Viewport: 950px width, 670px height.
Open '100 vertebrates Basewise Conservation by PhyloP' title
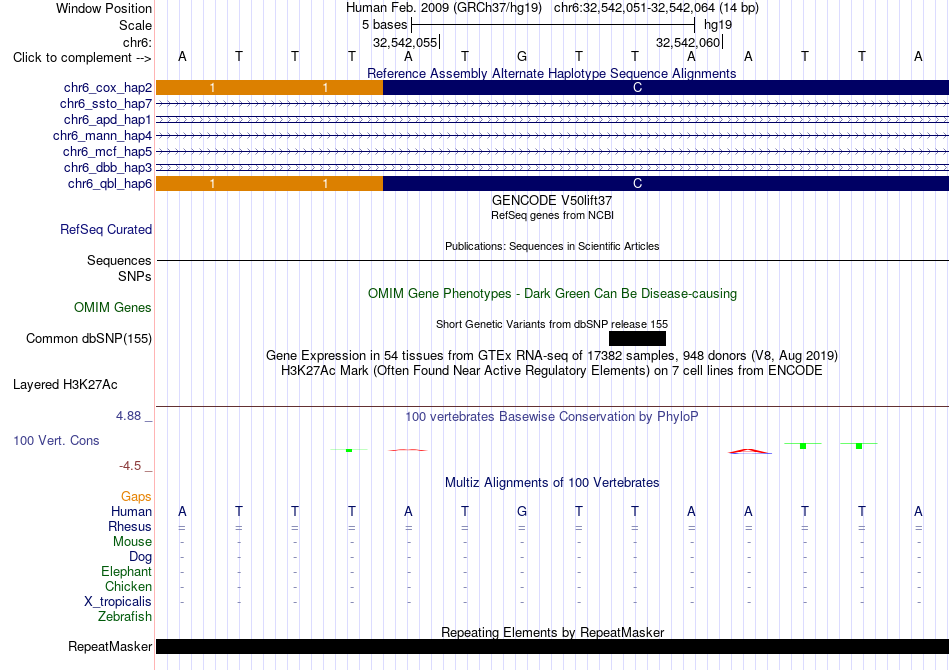pos(551,416)
